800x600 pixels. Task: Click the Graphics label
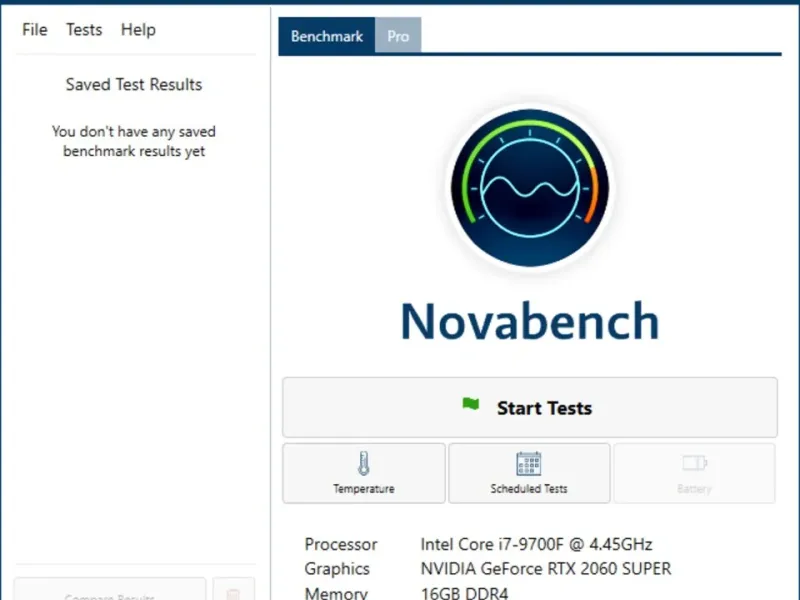[x=337, y=568]
